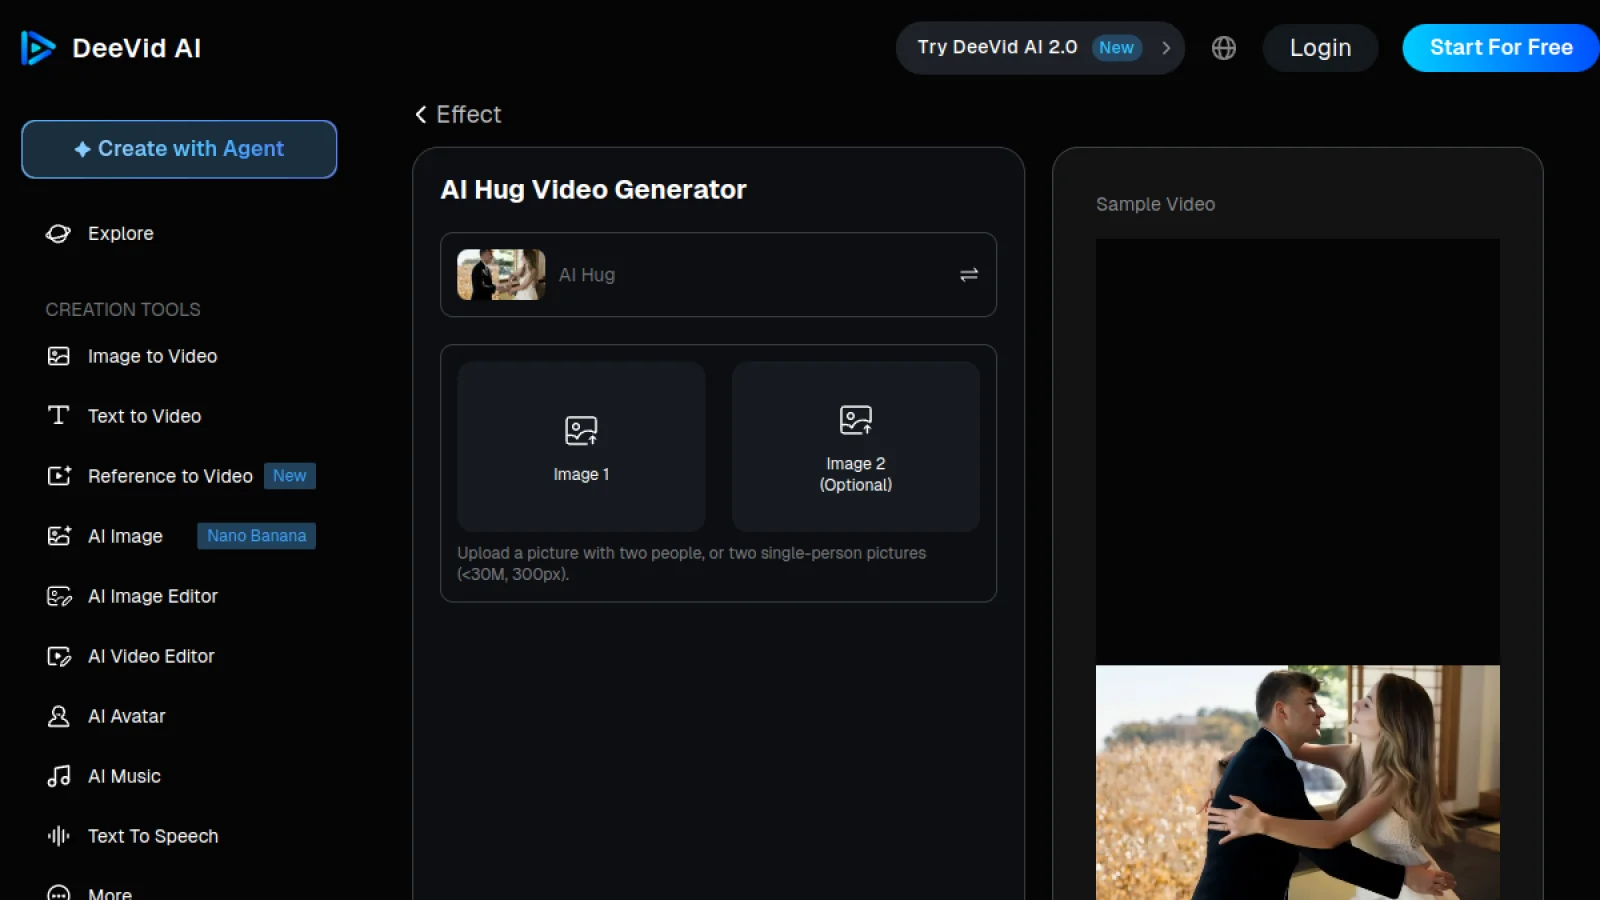The height and width of the screenshot is (900, 1600).
Task: Click the Create with Agent button
Action: (179, 149)
